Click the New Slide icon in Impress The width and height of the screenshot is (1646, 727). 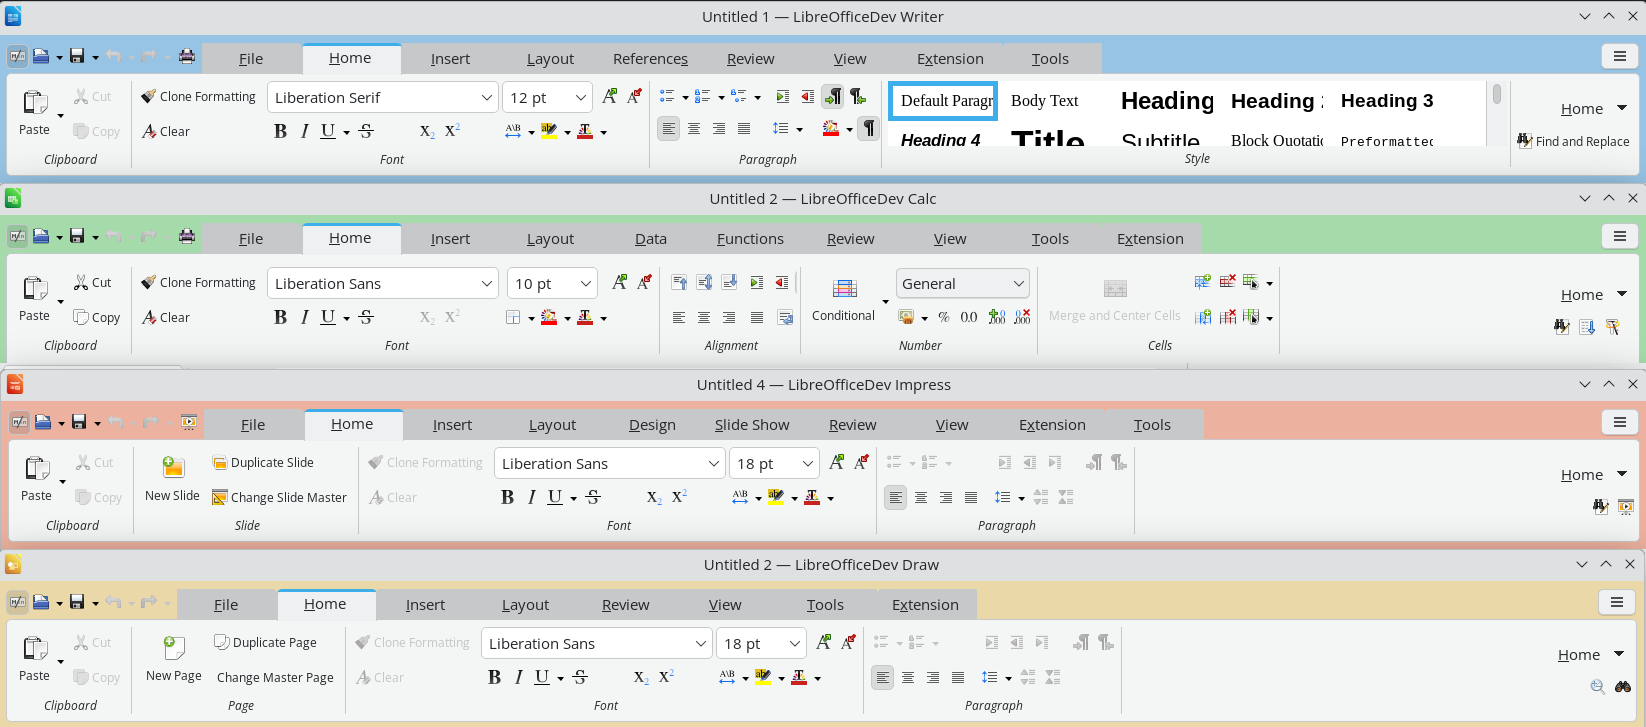tap(173, 467)
